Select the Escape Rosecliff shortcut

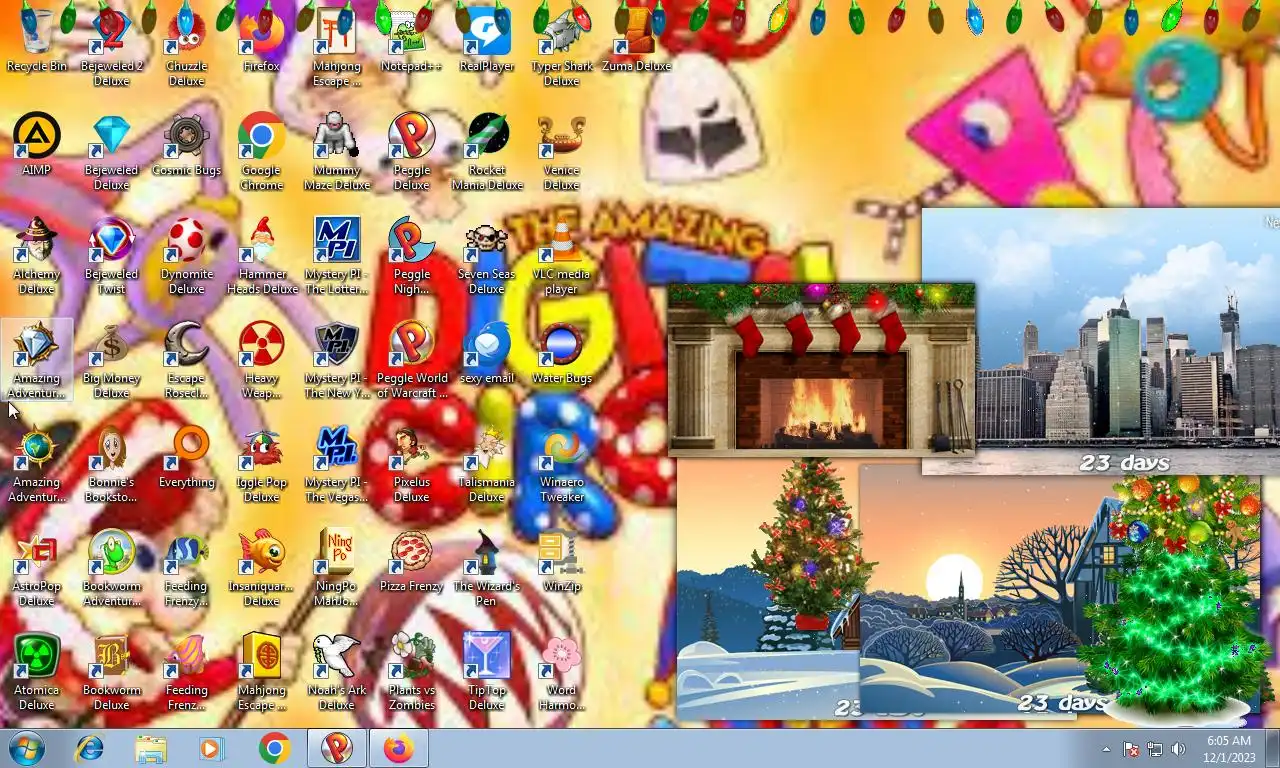pos(186,360)
